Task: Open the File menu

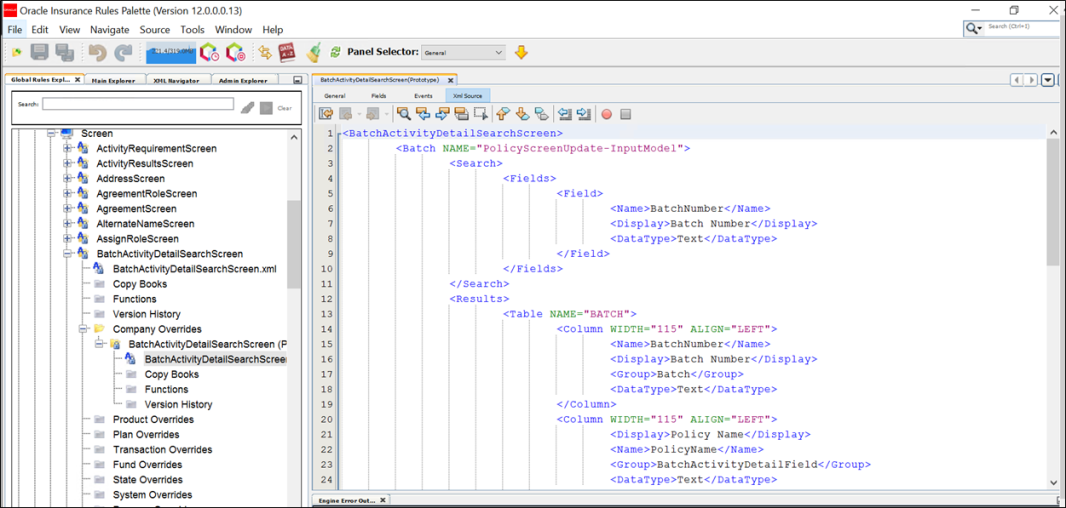Action: [x=15, y=29]
